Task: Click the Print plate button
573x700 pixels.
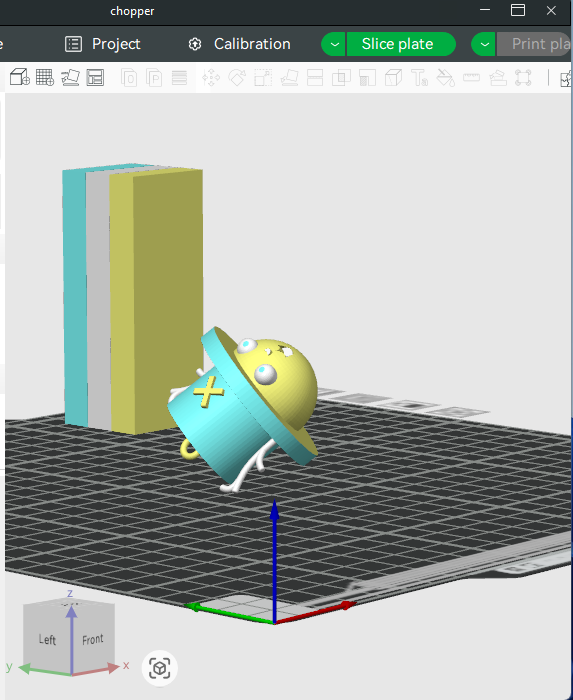Action: coord(535,44)
